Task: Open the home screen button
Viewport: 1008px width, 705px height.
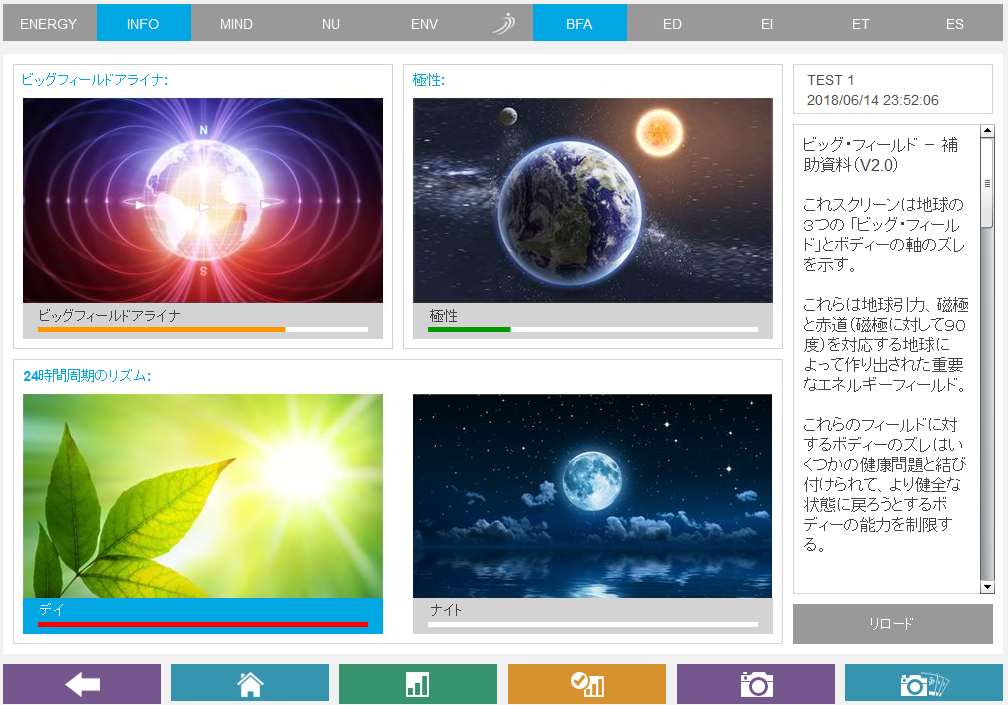Action: coord(249,684)
